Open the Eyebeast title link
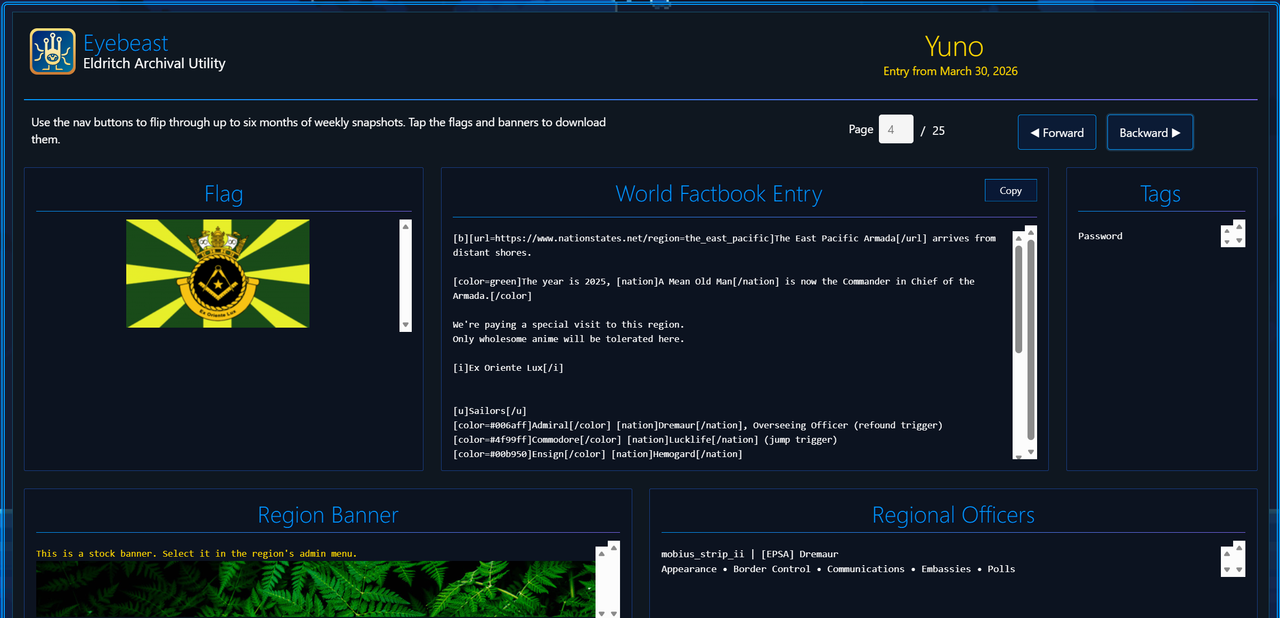The width and height of the screenshot is (1280, 618). pyautogui.click(x=125, y=43)
